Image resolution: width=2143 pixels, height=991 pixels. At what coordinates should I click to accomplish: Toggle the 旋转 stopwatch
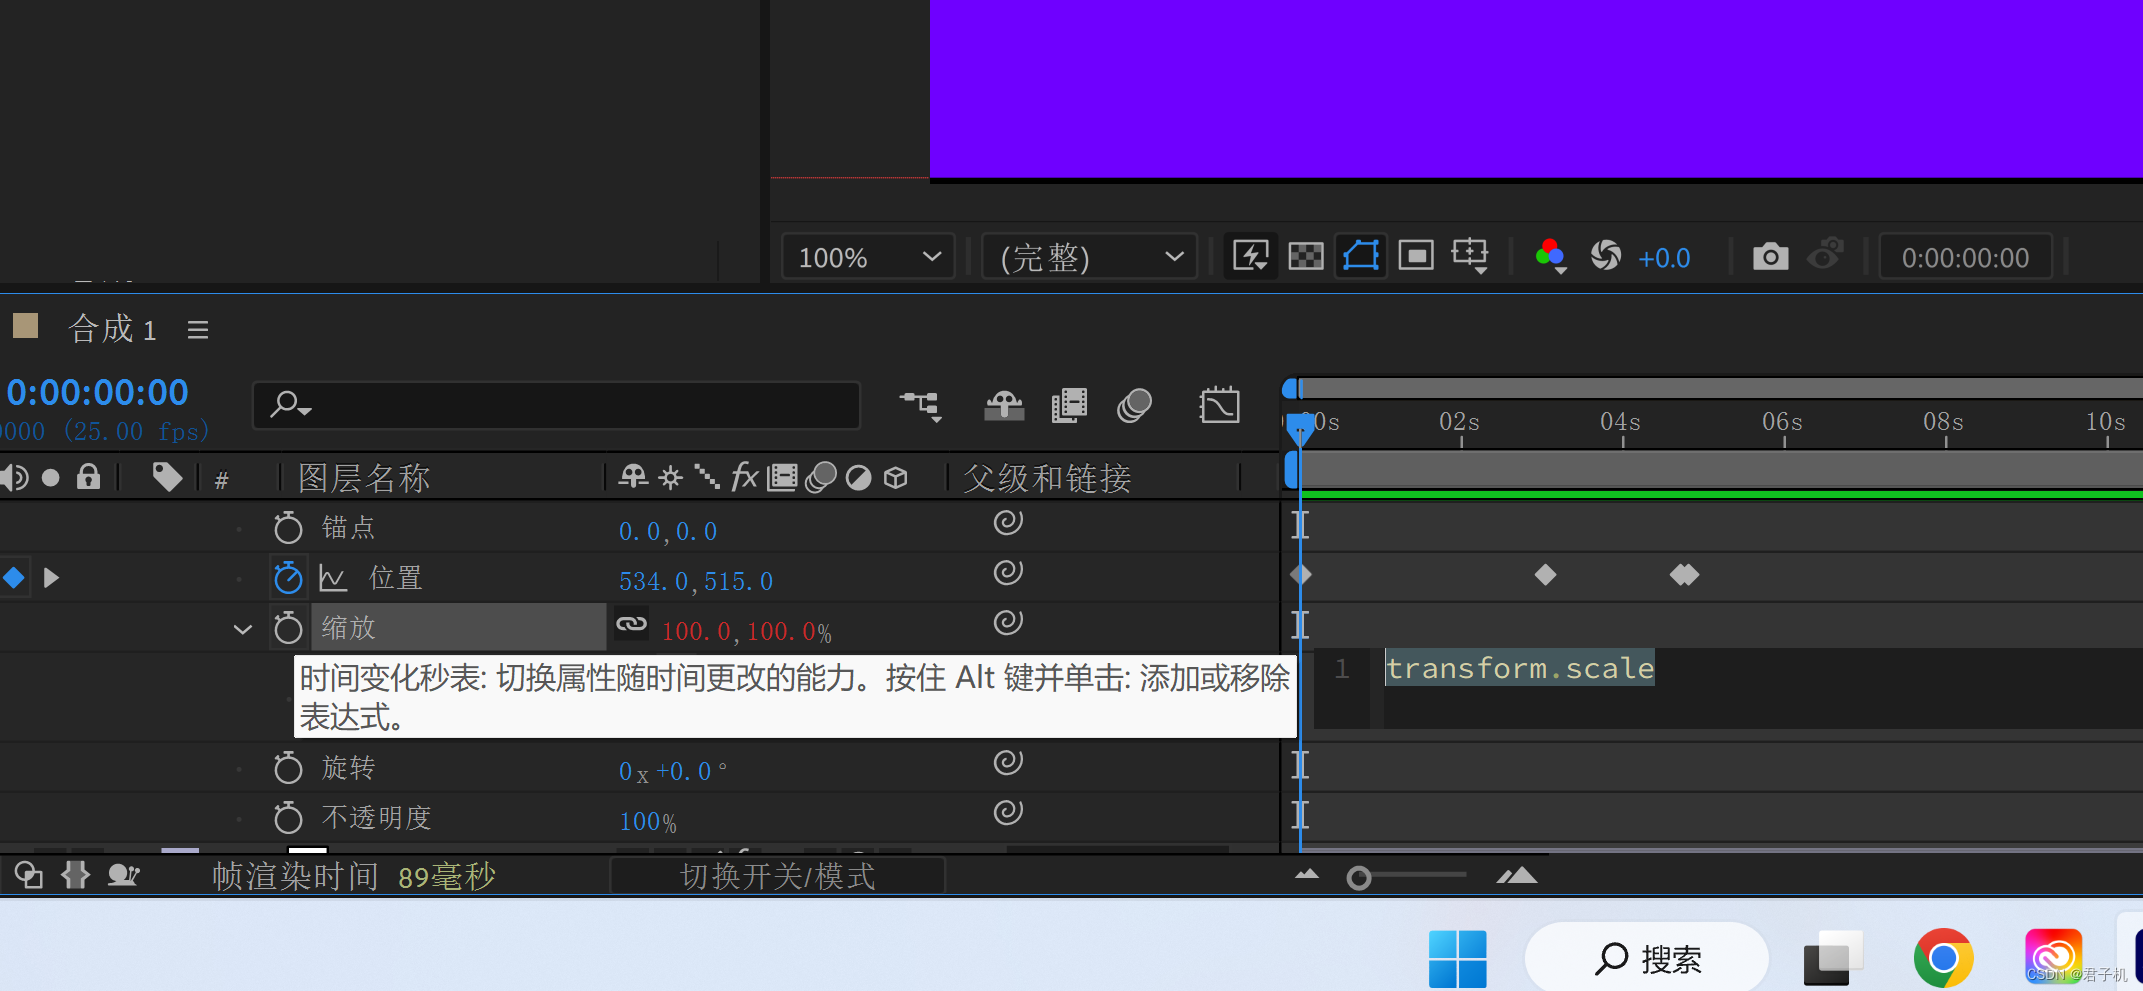click(x=288, y=767)
